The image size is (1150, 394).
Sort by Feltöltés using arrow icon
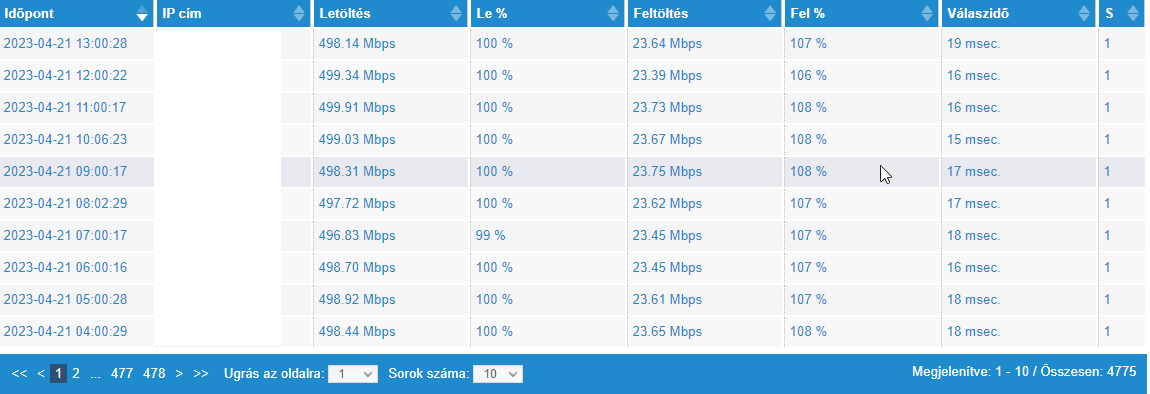769,13
